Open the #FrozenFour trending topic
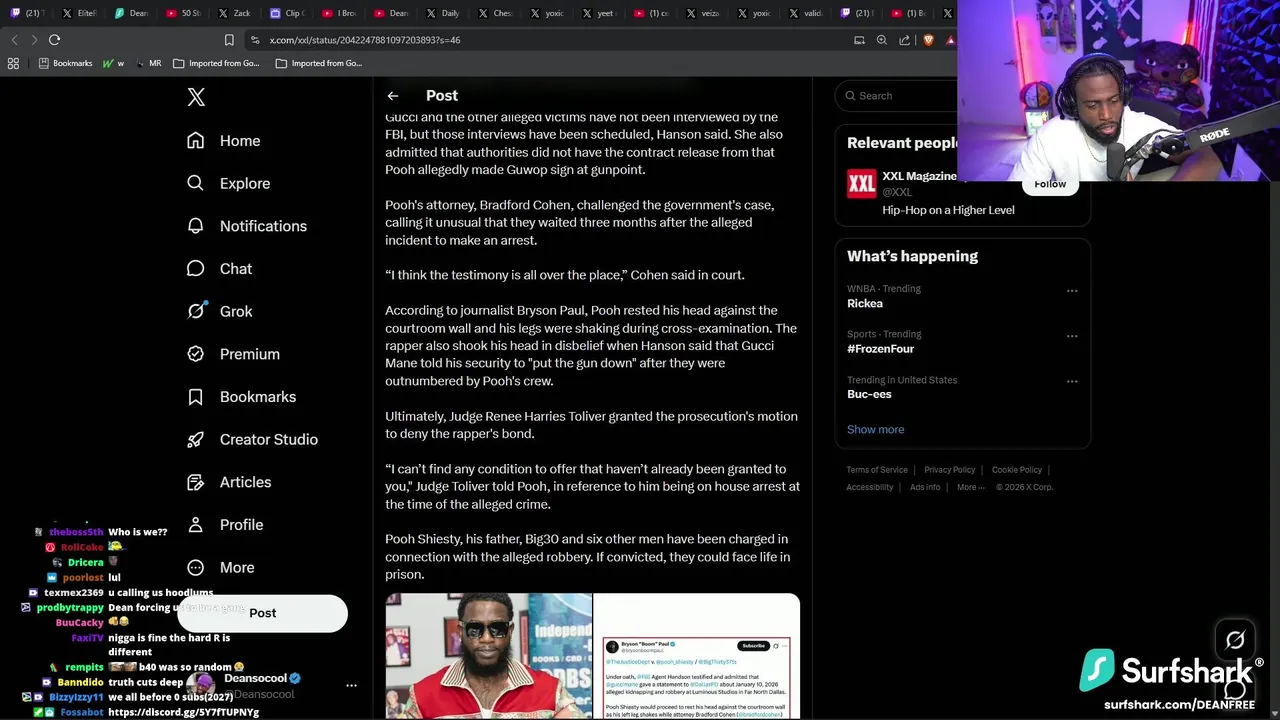The image size is (1280, 720). [881, 349]
